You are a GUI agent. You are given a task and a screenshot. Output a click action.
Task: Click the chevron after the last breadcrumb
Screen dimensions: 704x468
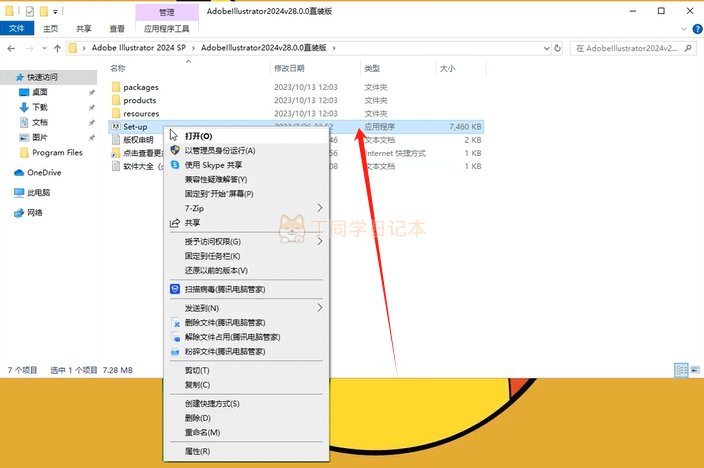point(334,48)
